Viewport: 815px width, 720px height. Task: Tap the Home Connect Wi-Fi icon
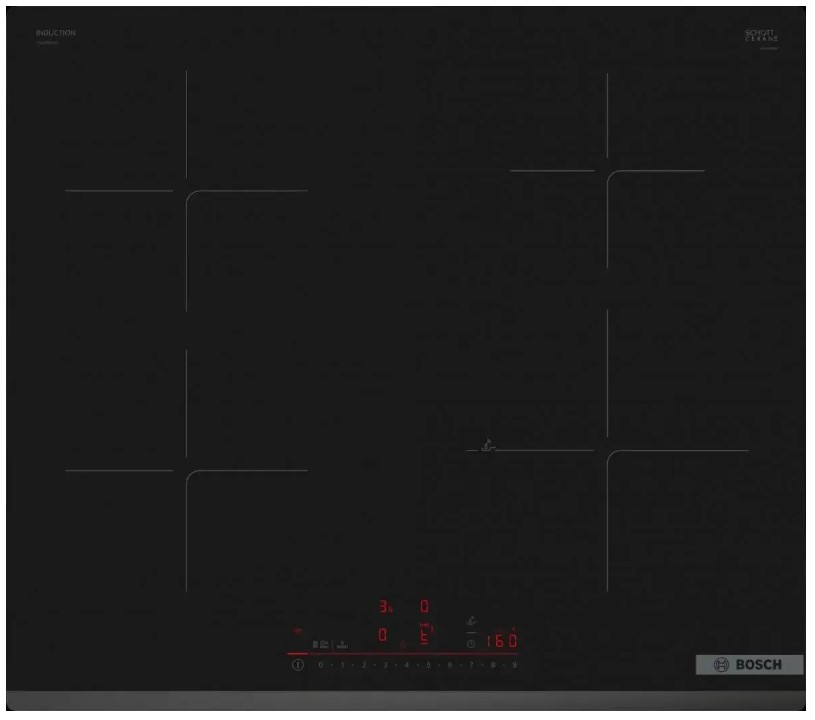[295, 628]
